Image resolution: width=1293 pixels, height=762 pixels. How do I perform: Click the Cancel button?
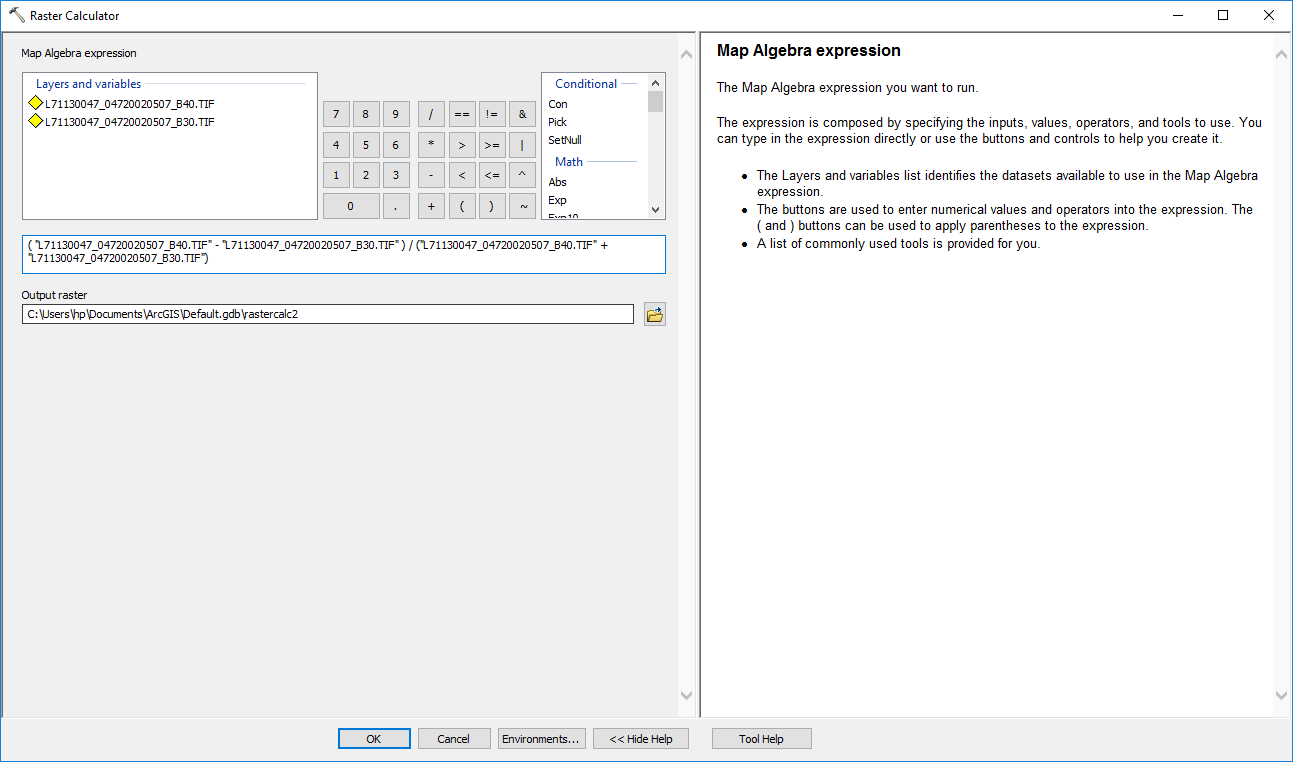point(453,739)
